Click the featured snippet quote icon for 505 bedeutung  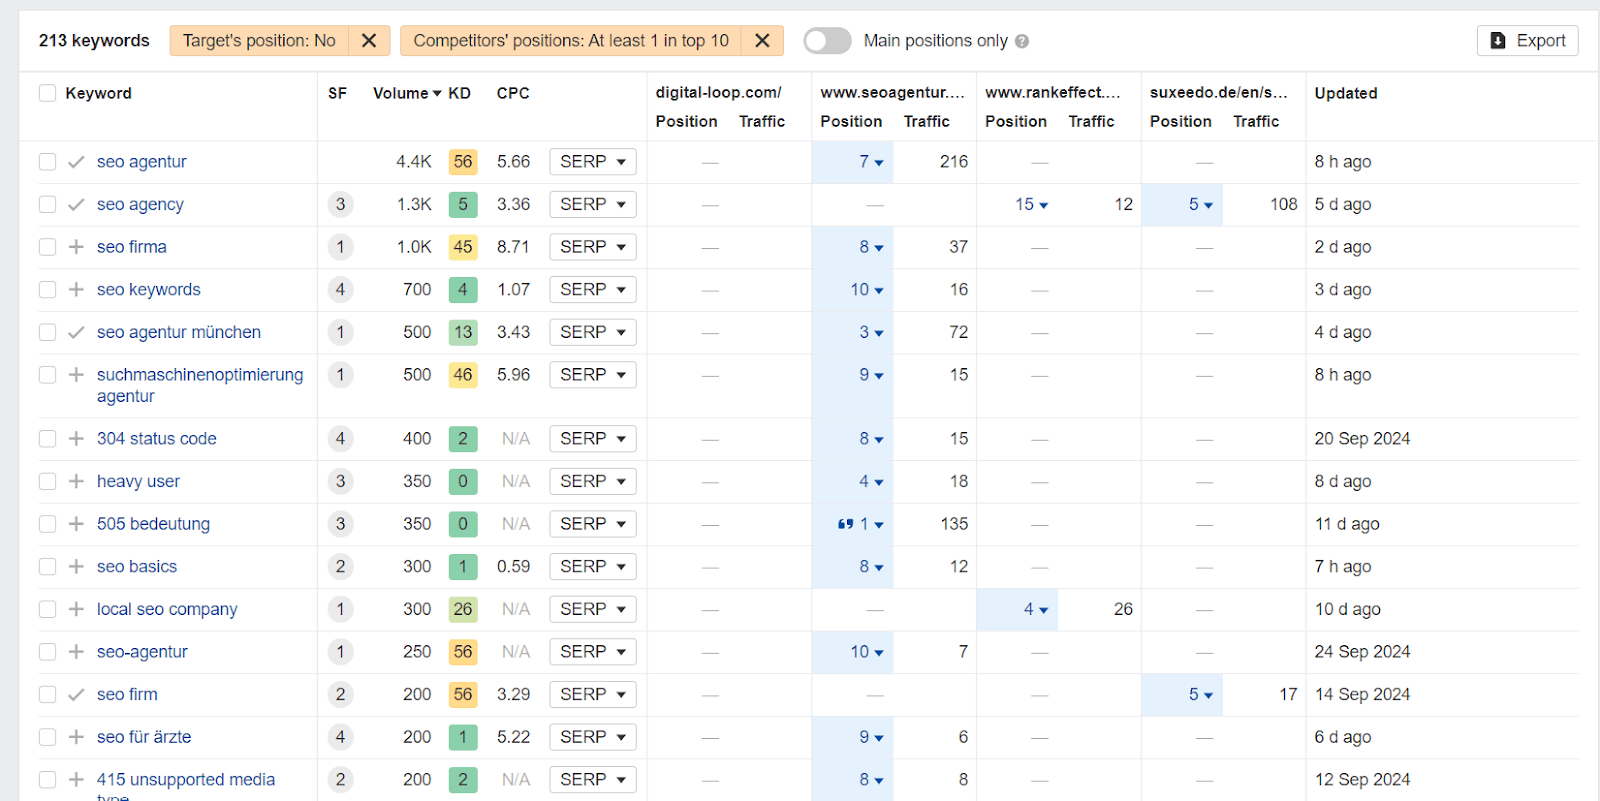coord(846,524)
